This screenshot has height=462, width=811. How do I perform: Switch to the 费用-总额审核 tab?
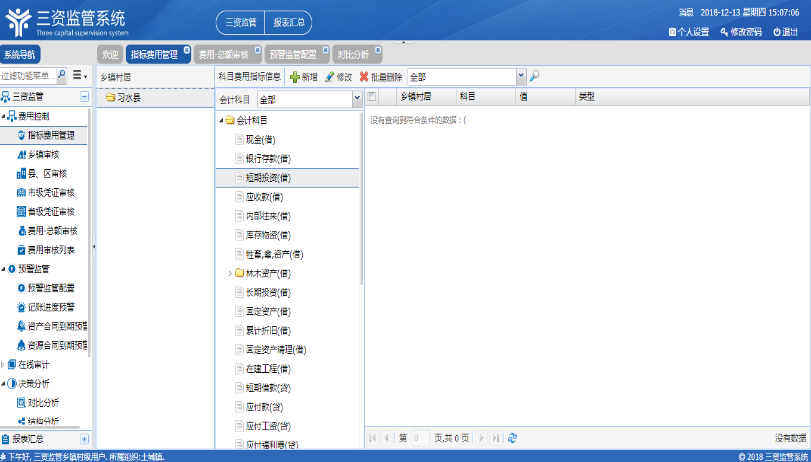(222, 55)
